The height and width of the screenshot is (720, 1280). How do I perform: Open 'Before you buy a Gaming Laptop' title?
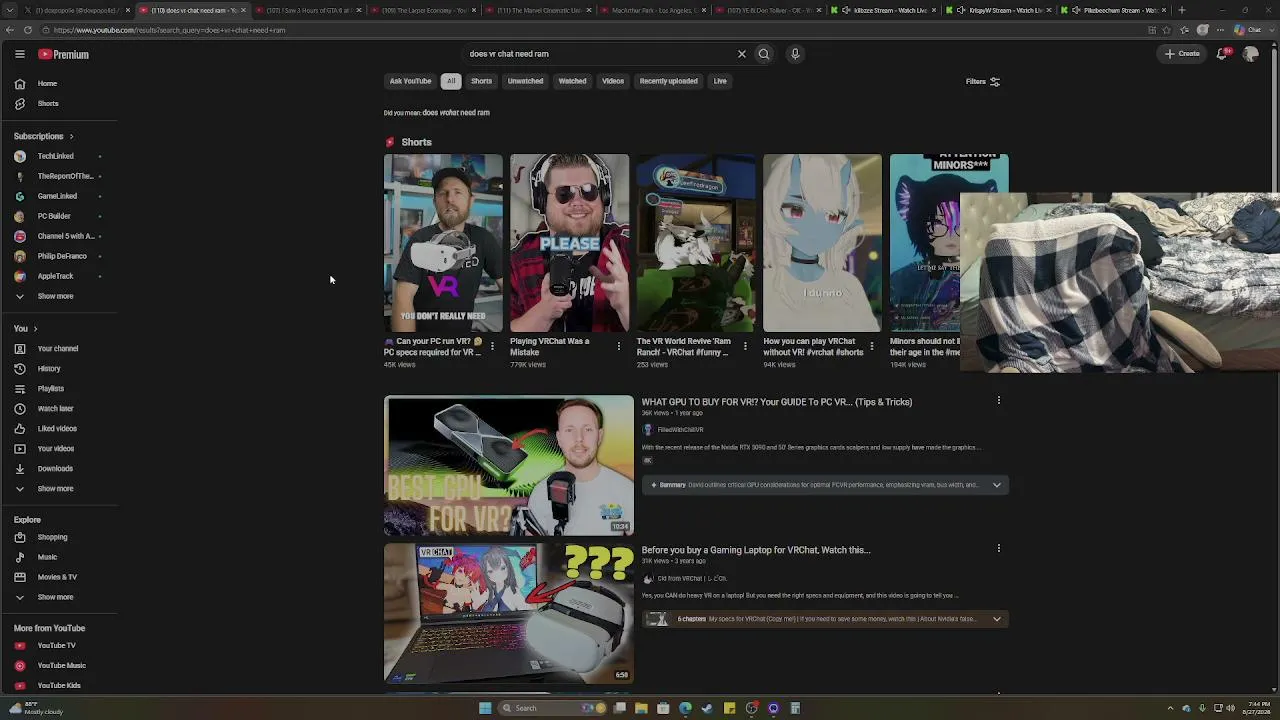point(755,550)
